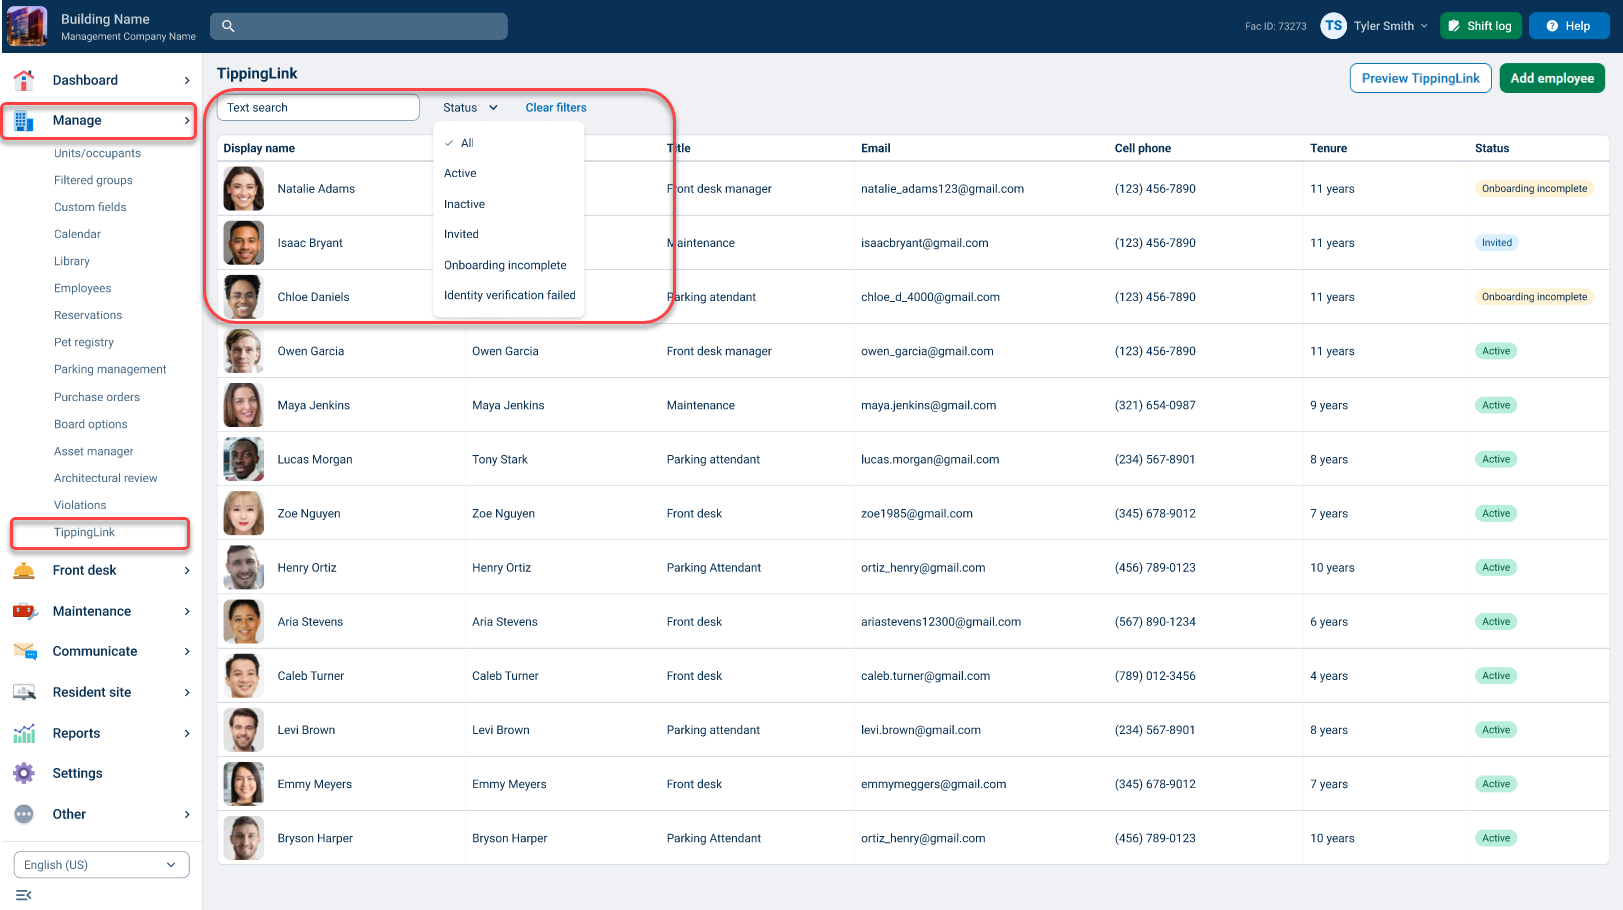
Task: Expand the Reports section chevron
Action: 187,733
